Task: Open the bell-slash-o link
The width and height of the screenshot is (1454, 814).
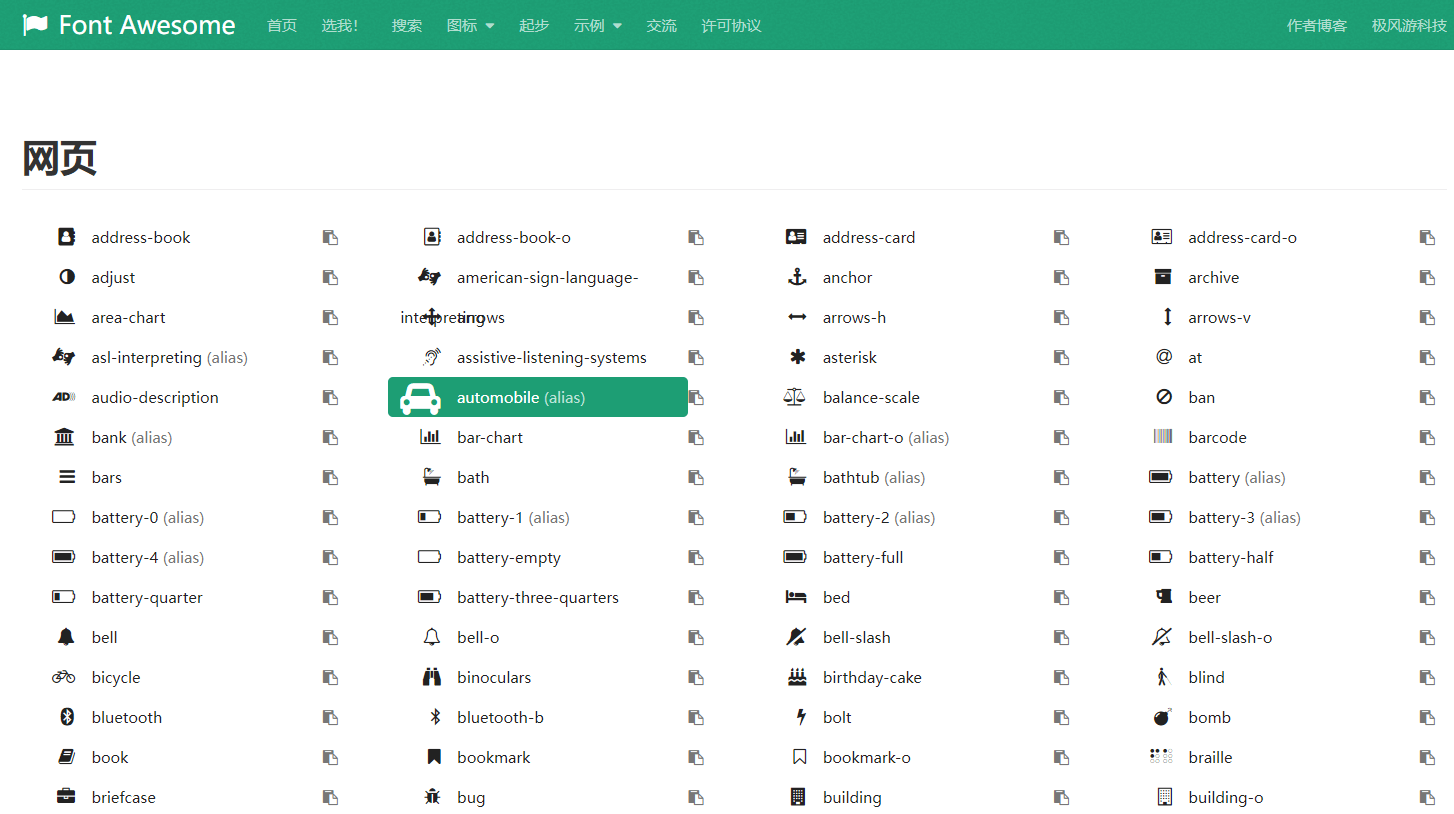Action: coord(1230,637)
